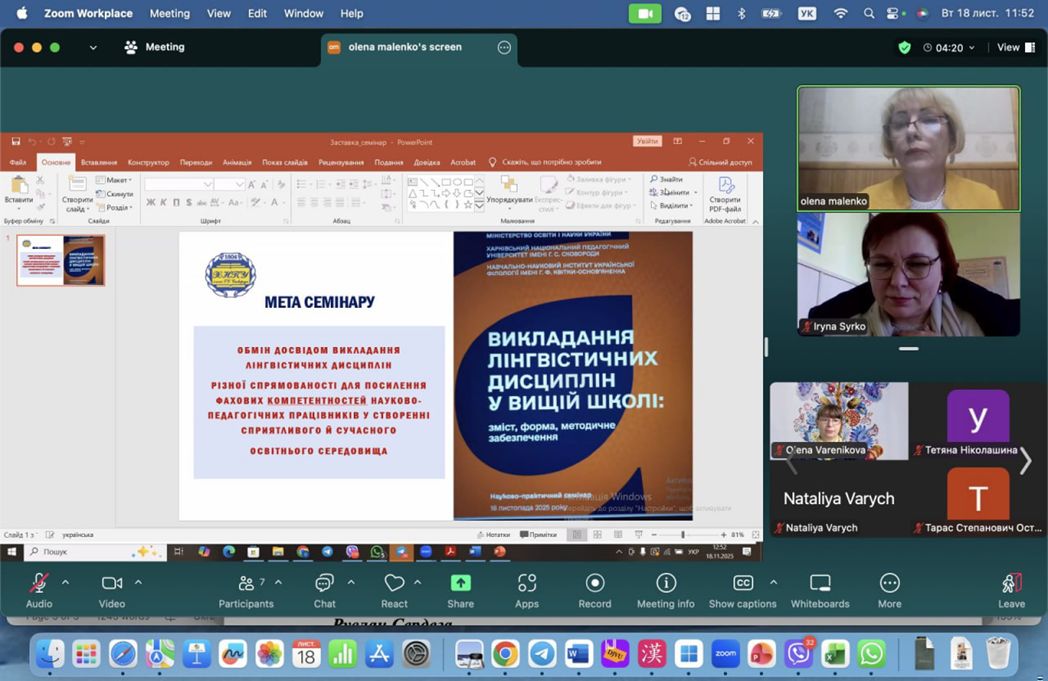The height and width of the screenshot is (681, 1048).
Task: Open the Window menu in menu bar
Action: pos(303,13)
